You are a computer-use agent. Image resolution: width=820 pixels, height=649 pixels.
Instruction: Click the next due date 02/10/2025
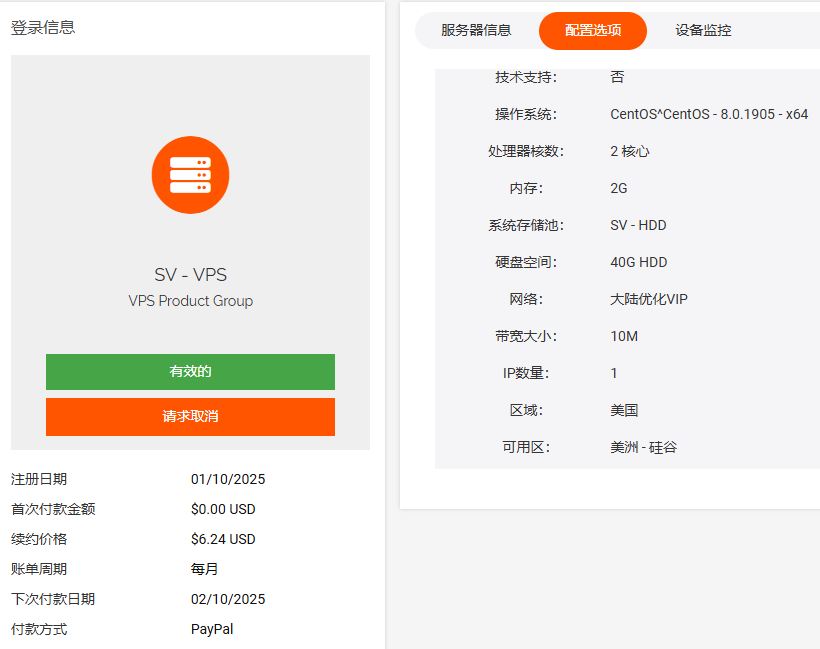pos(228,599)
